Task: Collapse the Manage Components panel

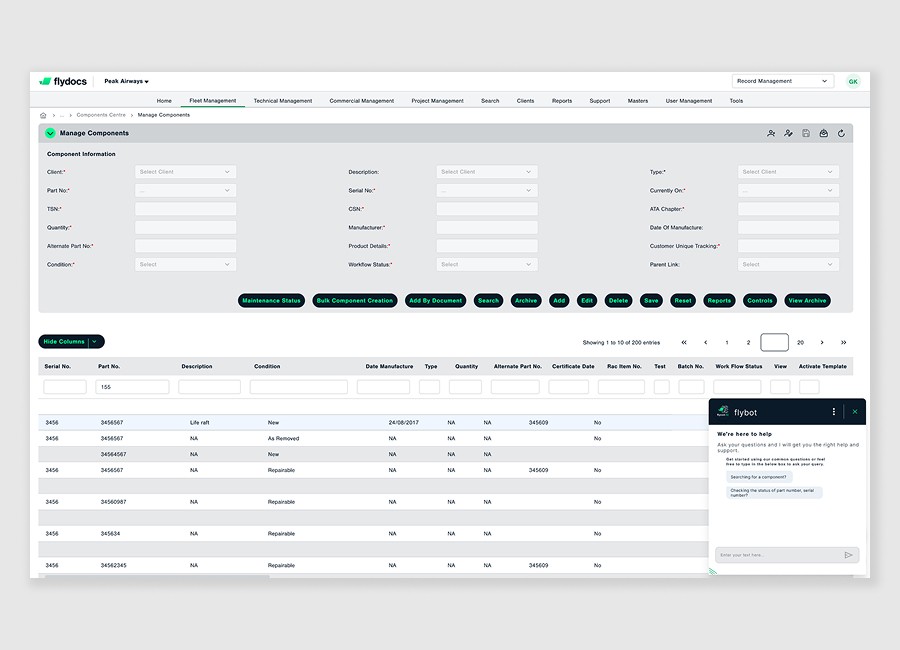Action: 50,133
